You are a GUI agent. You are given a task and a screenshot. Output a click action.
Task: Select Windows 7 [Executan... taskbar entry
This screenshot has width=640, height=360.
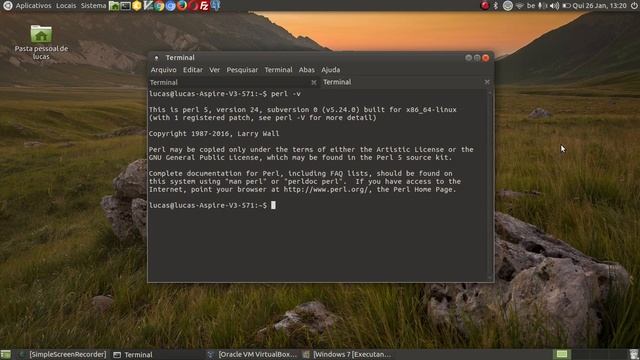347,354
